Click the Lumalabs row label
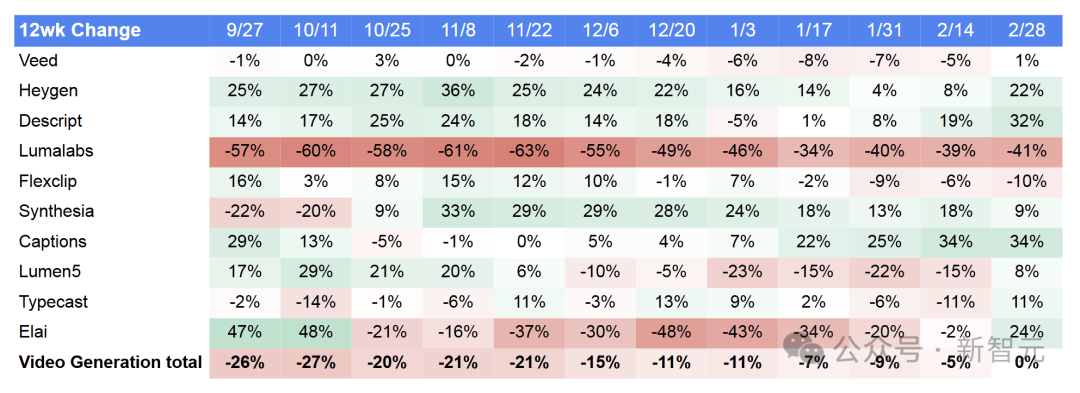1080x393 pixels. [x=54, y=151]
